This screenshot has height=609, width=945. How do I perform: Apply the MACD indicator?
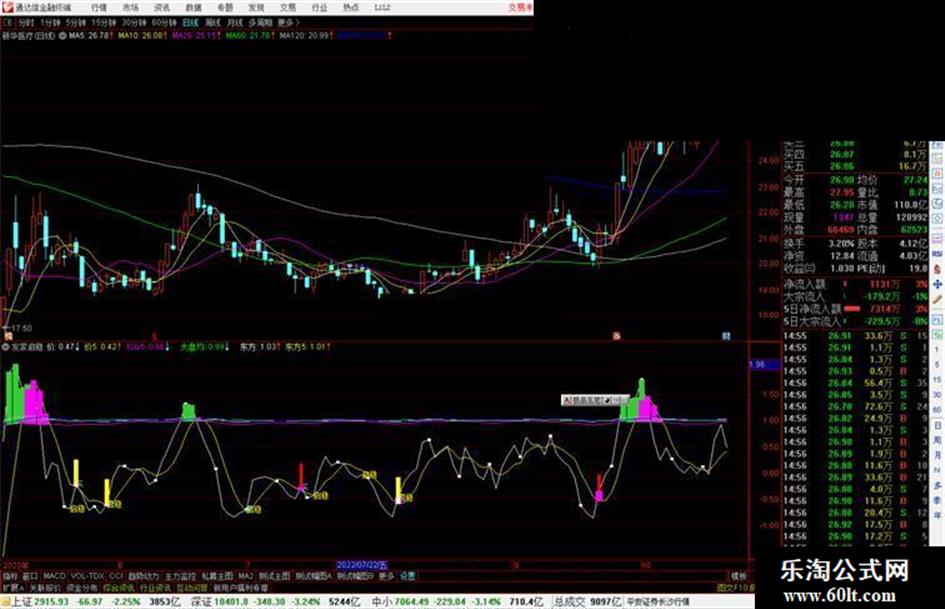point(54,576)
